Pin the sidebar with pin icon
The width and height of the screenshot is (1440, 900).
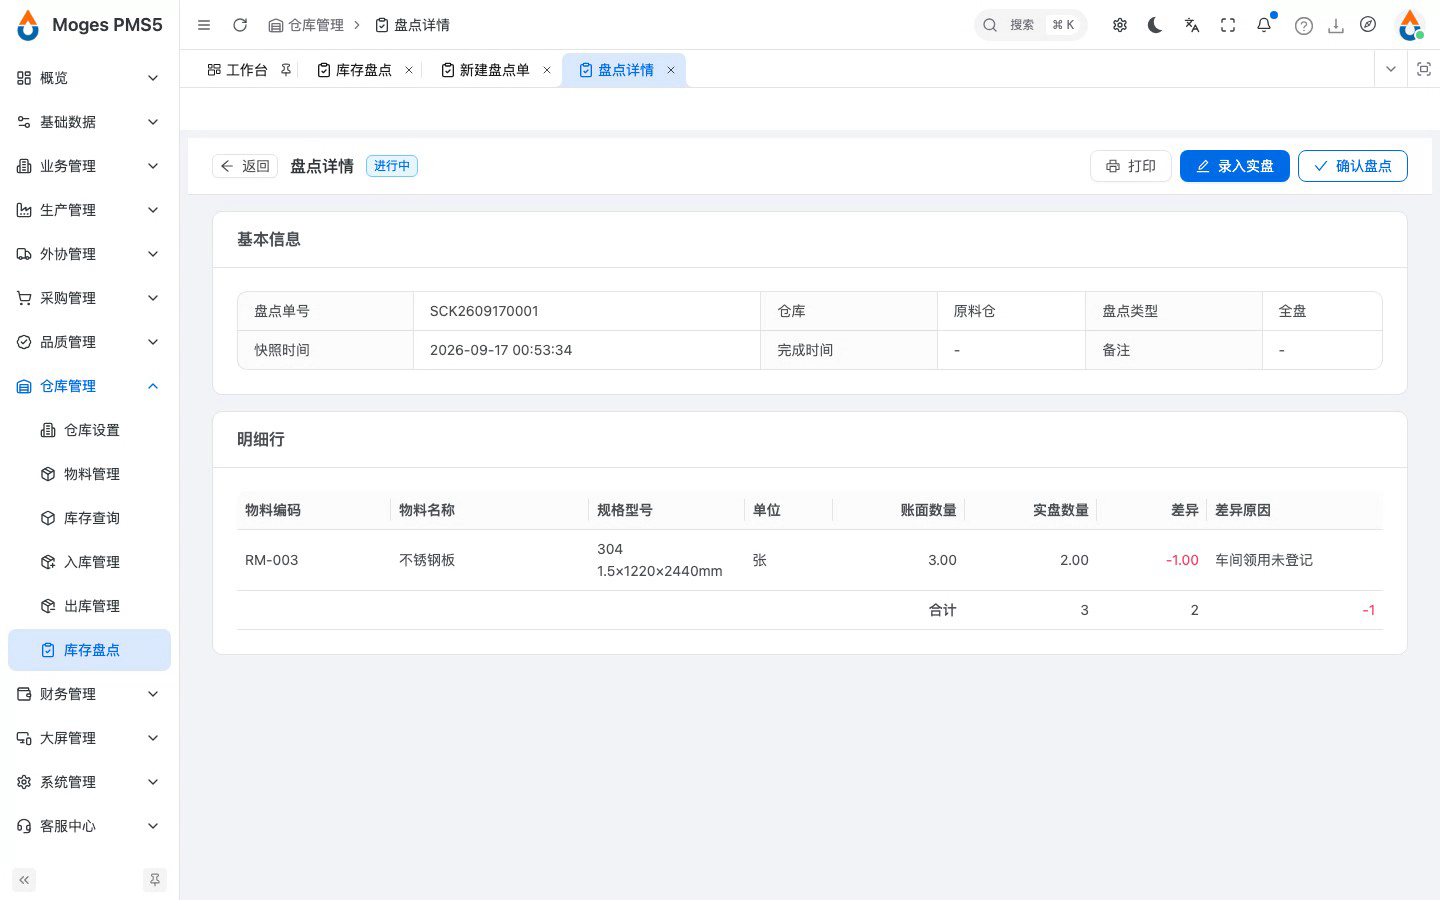point(155,880)
